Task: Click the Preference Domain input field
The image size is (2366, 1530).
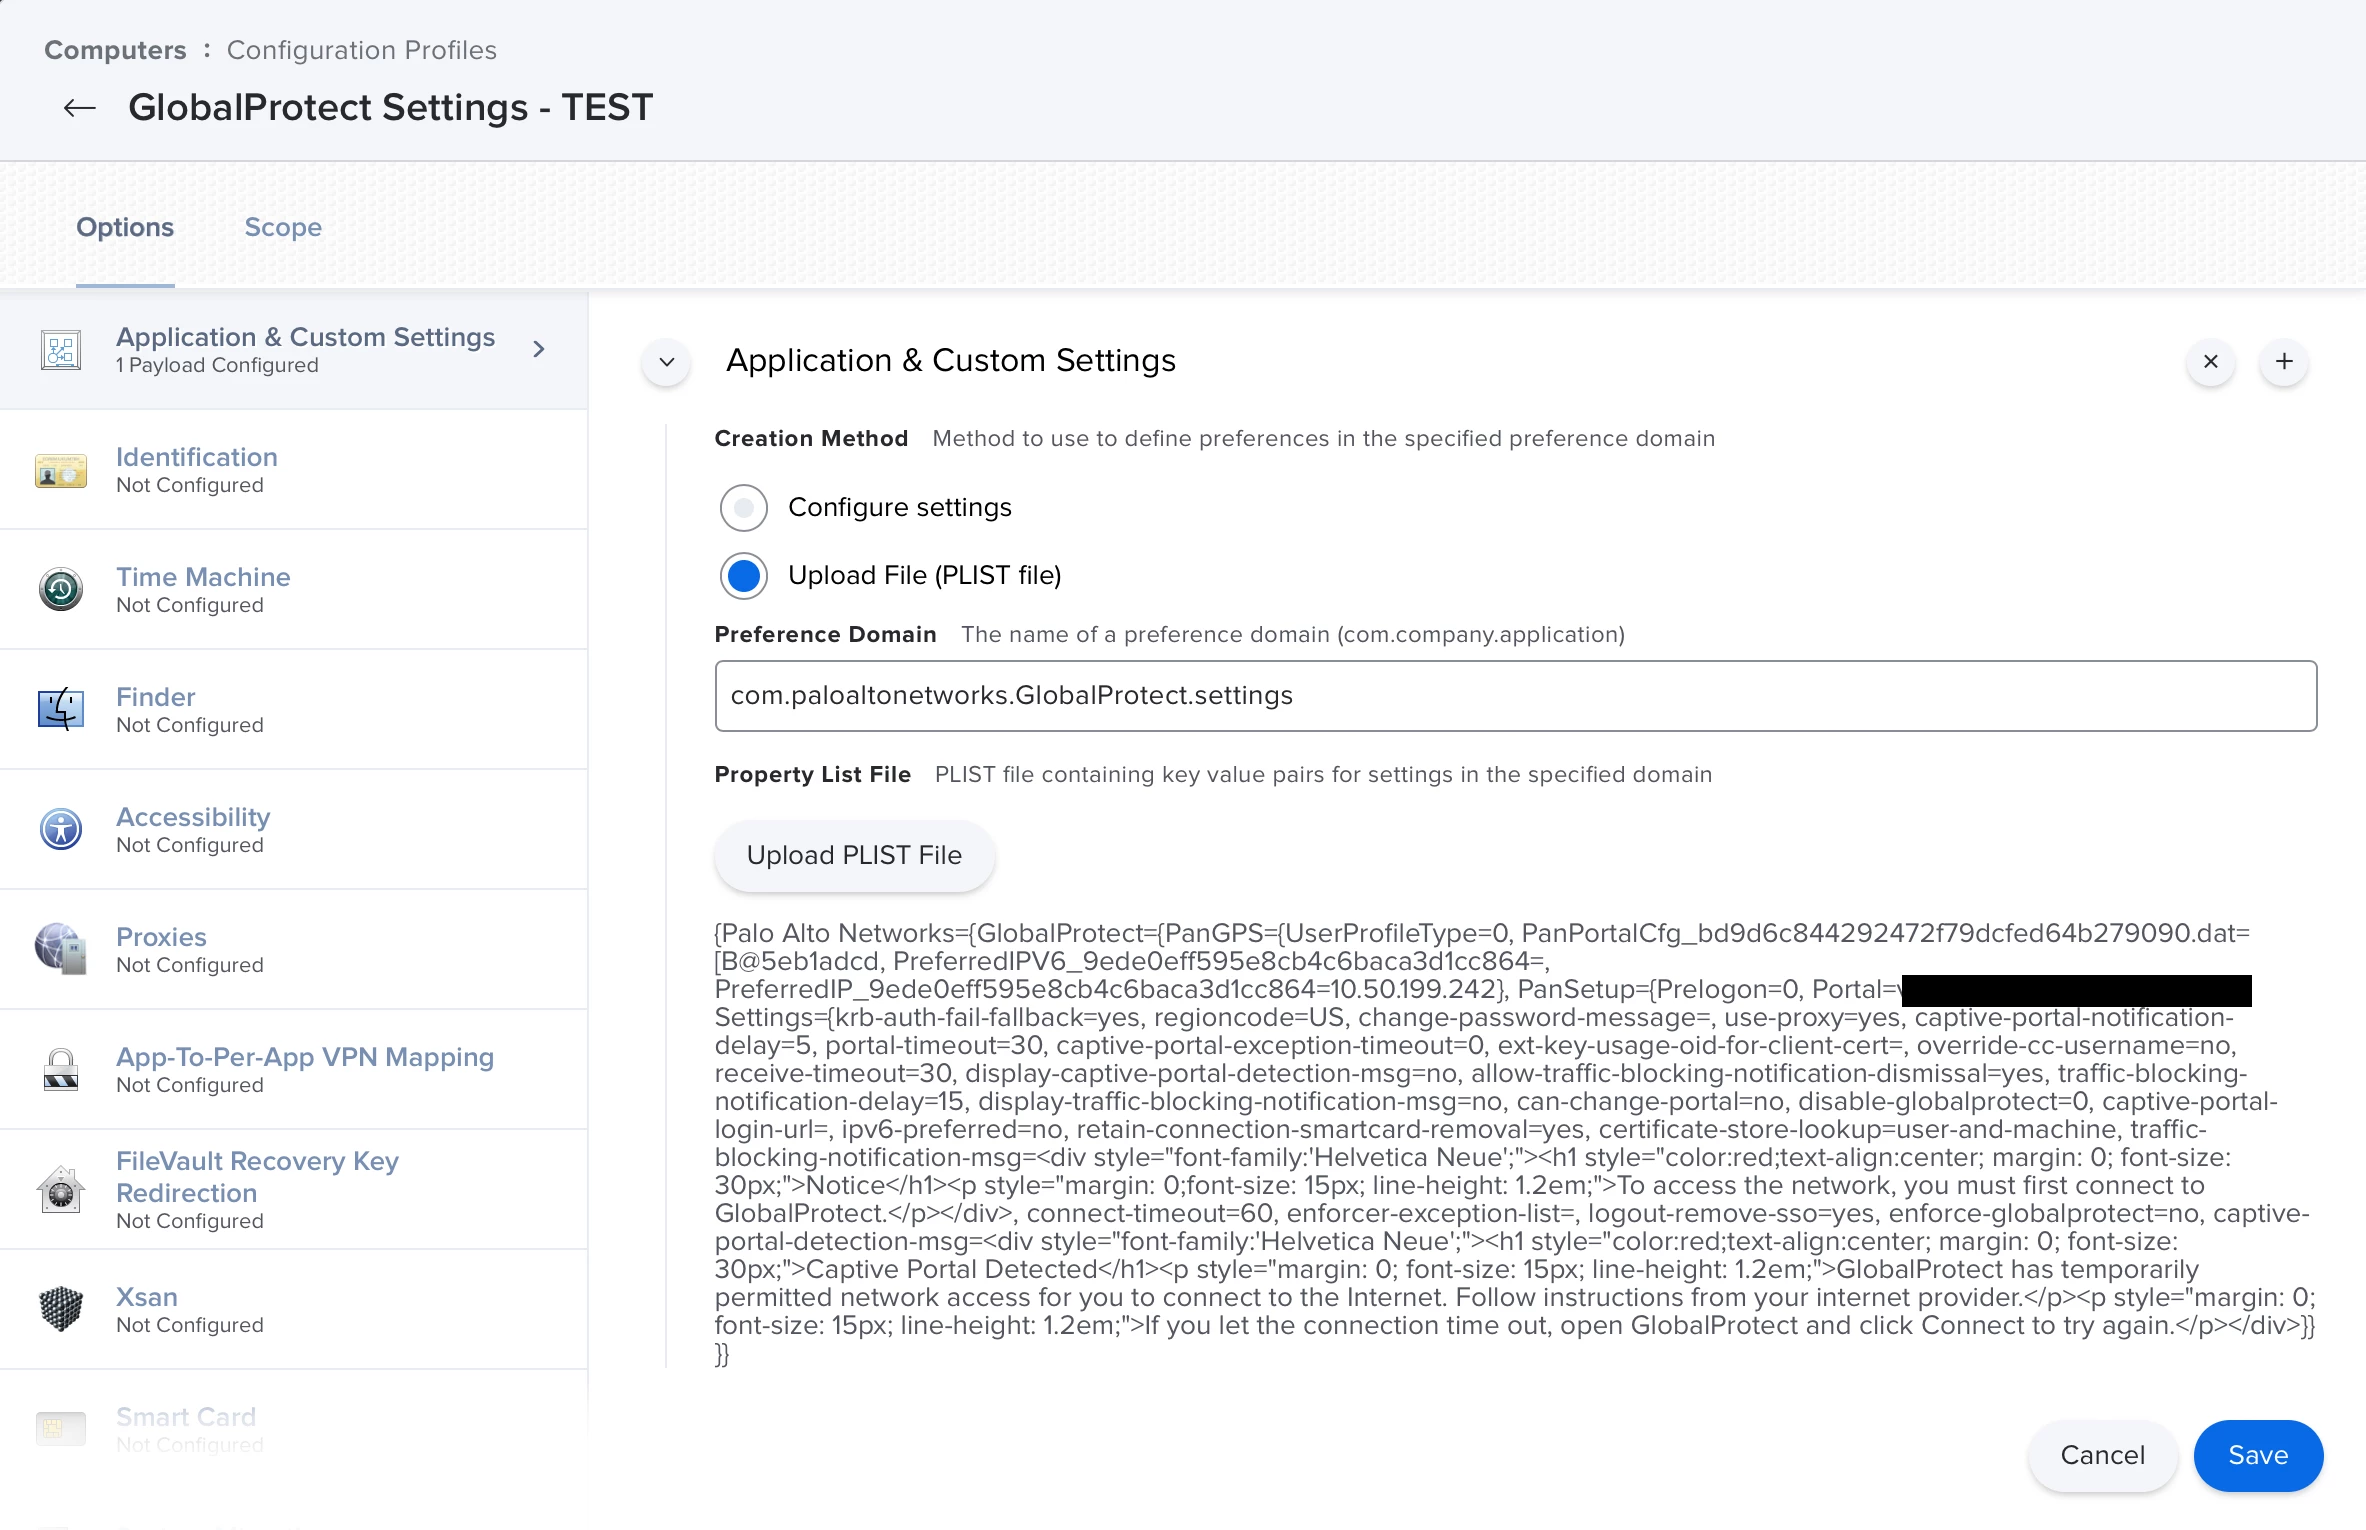Action: 1516,696
